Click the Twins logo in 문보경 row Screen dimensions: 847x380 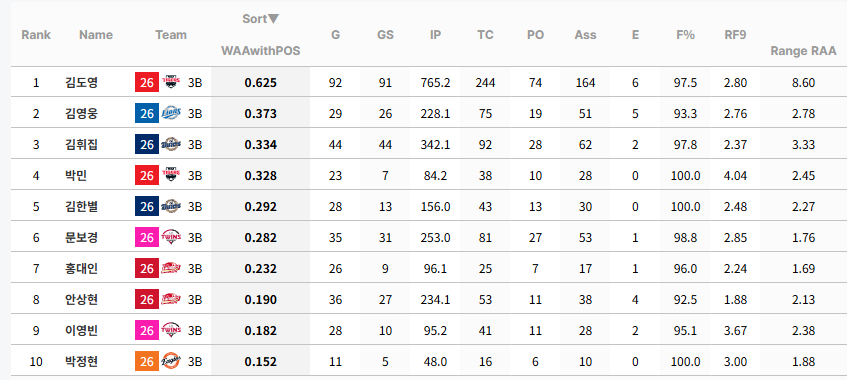(171, 237)
